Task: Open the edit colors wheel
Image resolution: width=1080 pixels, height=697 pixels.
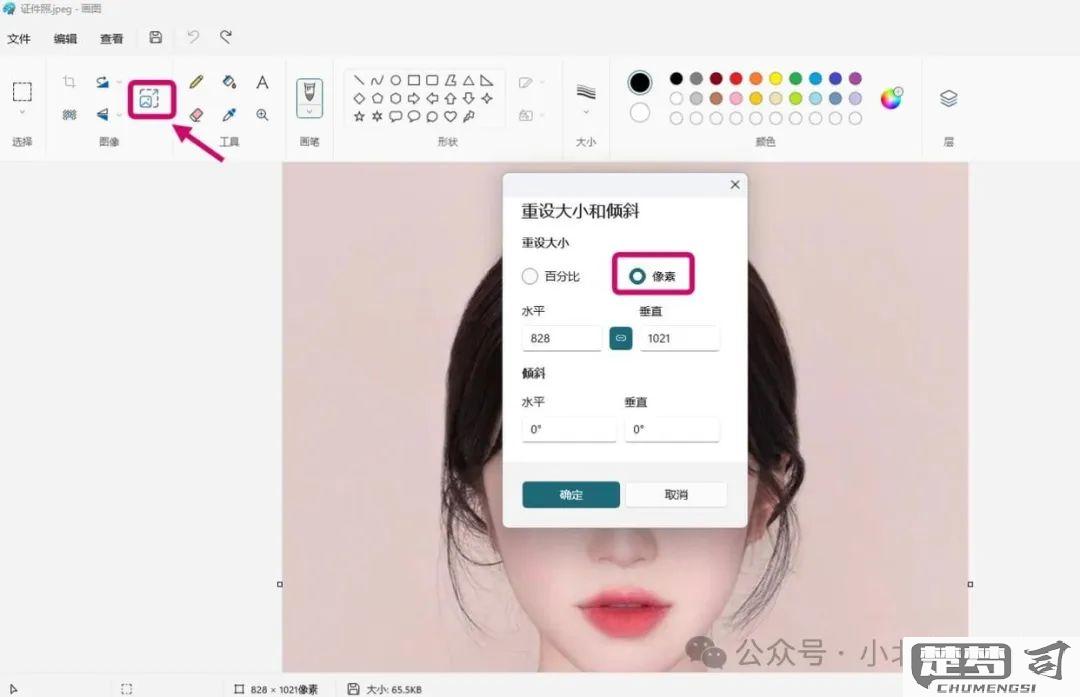Action: pyautogui.click(x=891, y=98)
